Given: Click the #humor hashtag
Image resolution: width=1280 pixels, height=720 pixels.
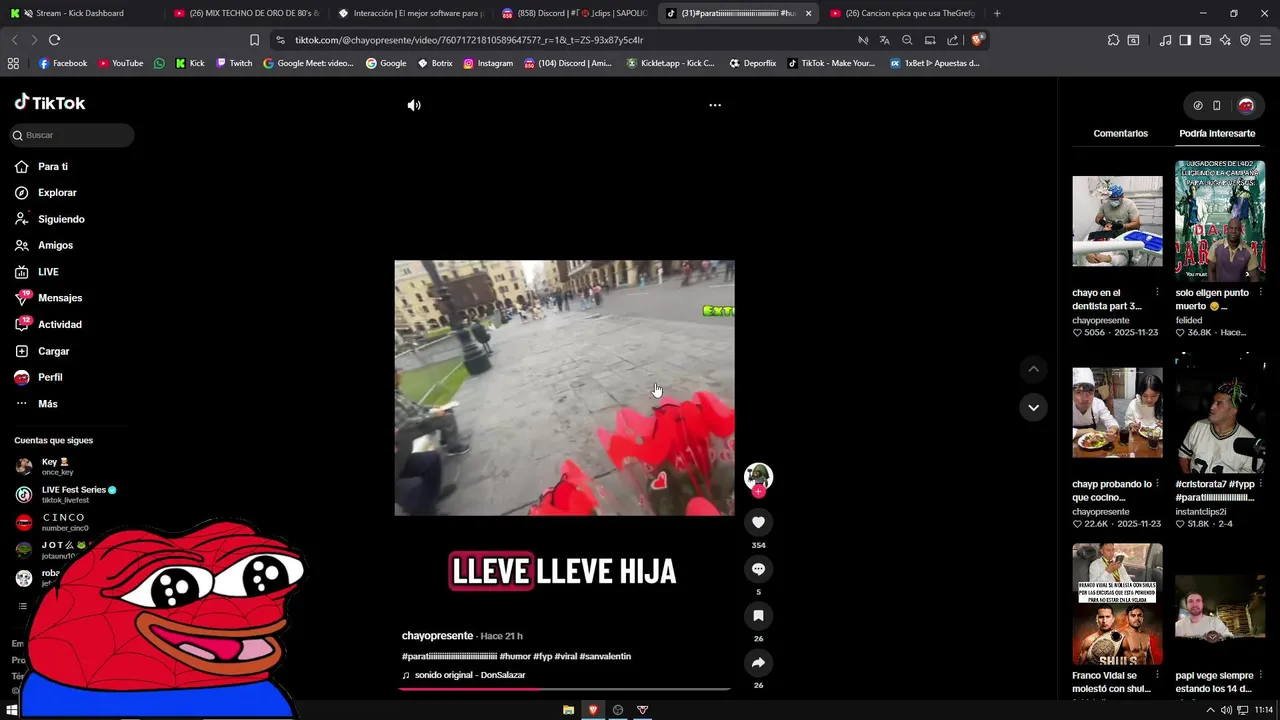Looking at the screenshot, I should [515, 656].
